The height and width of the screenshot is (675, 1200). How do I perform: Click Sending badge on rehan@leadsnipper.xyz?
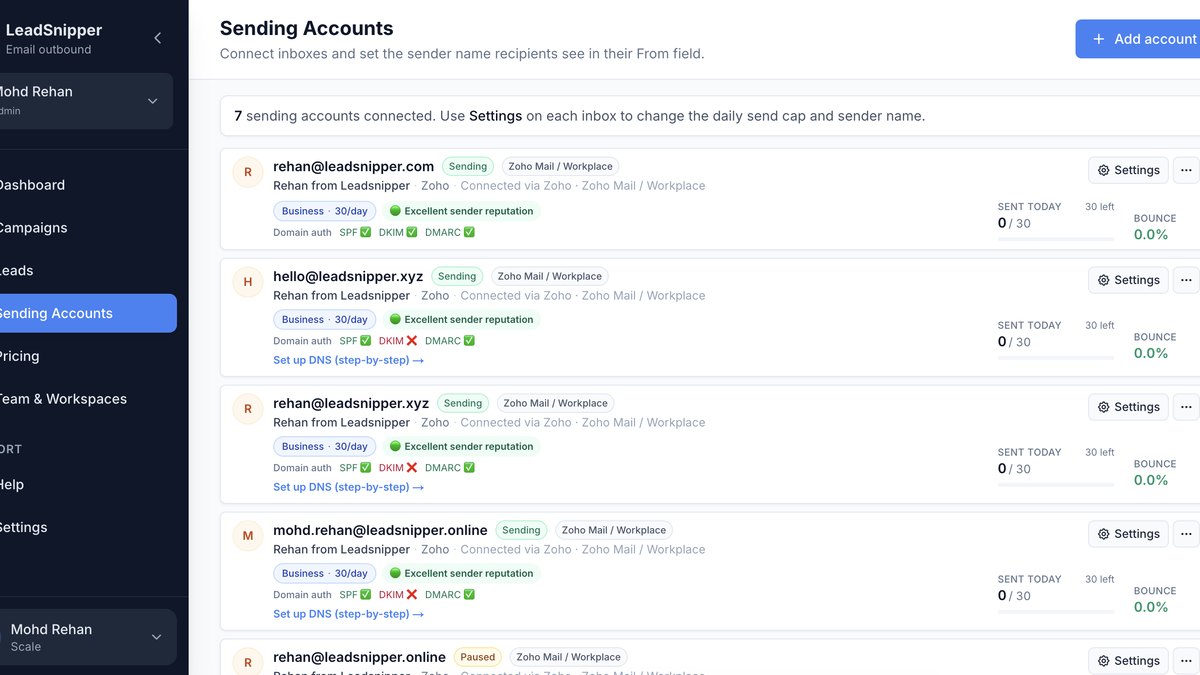pos(463,403)
